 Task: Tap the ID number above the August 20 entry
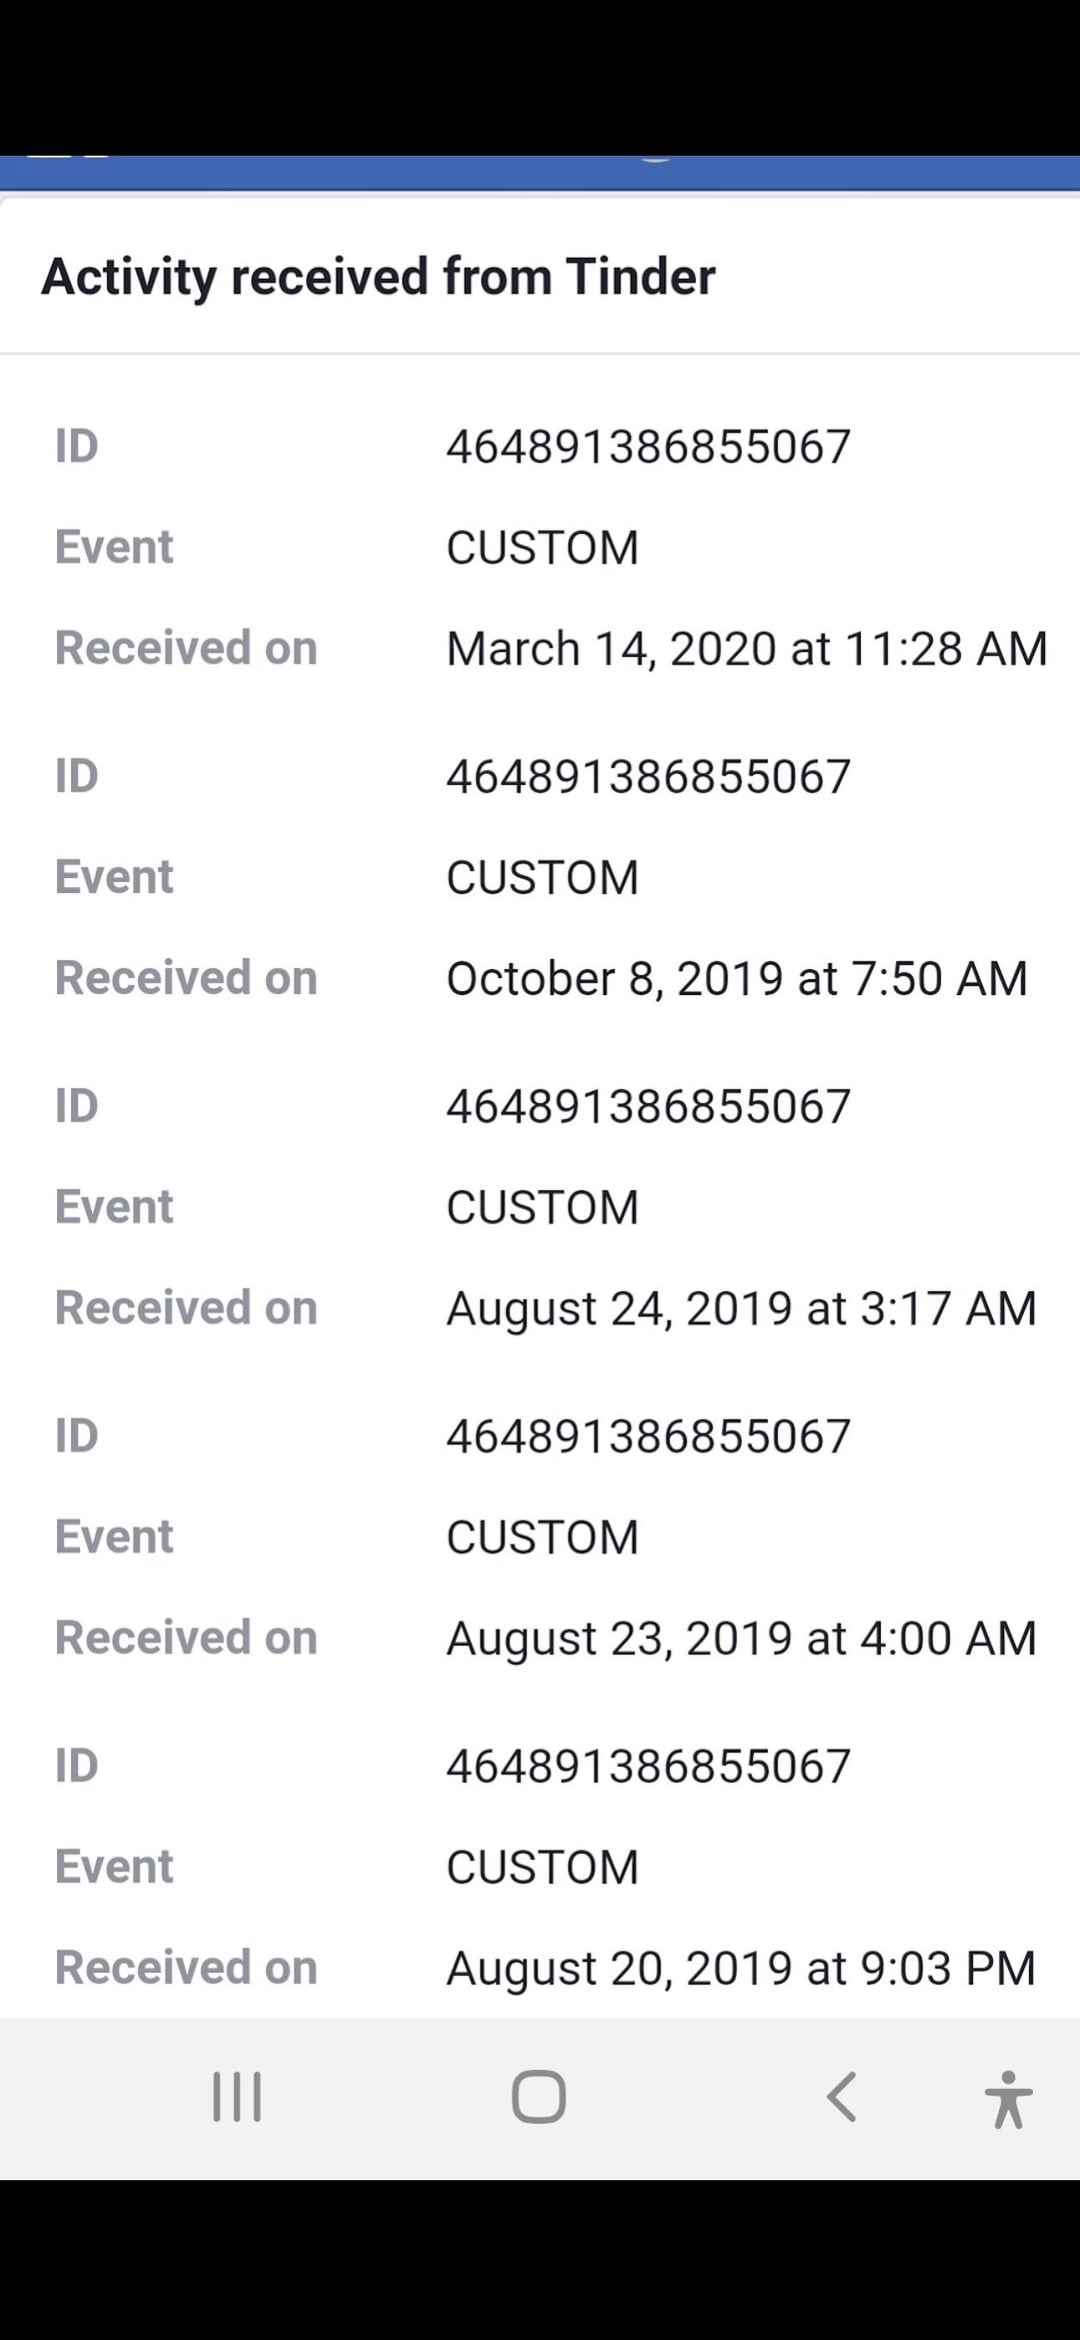(x=648, y=1767)
